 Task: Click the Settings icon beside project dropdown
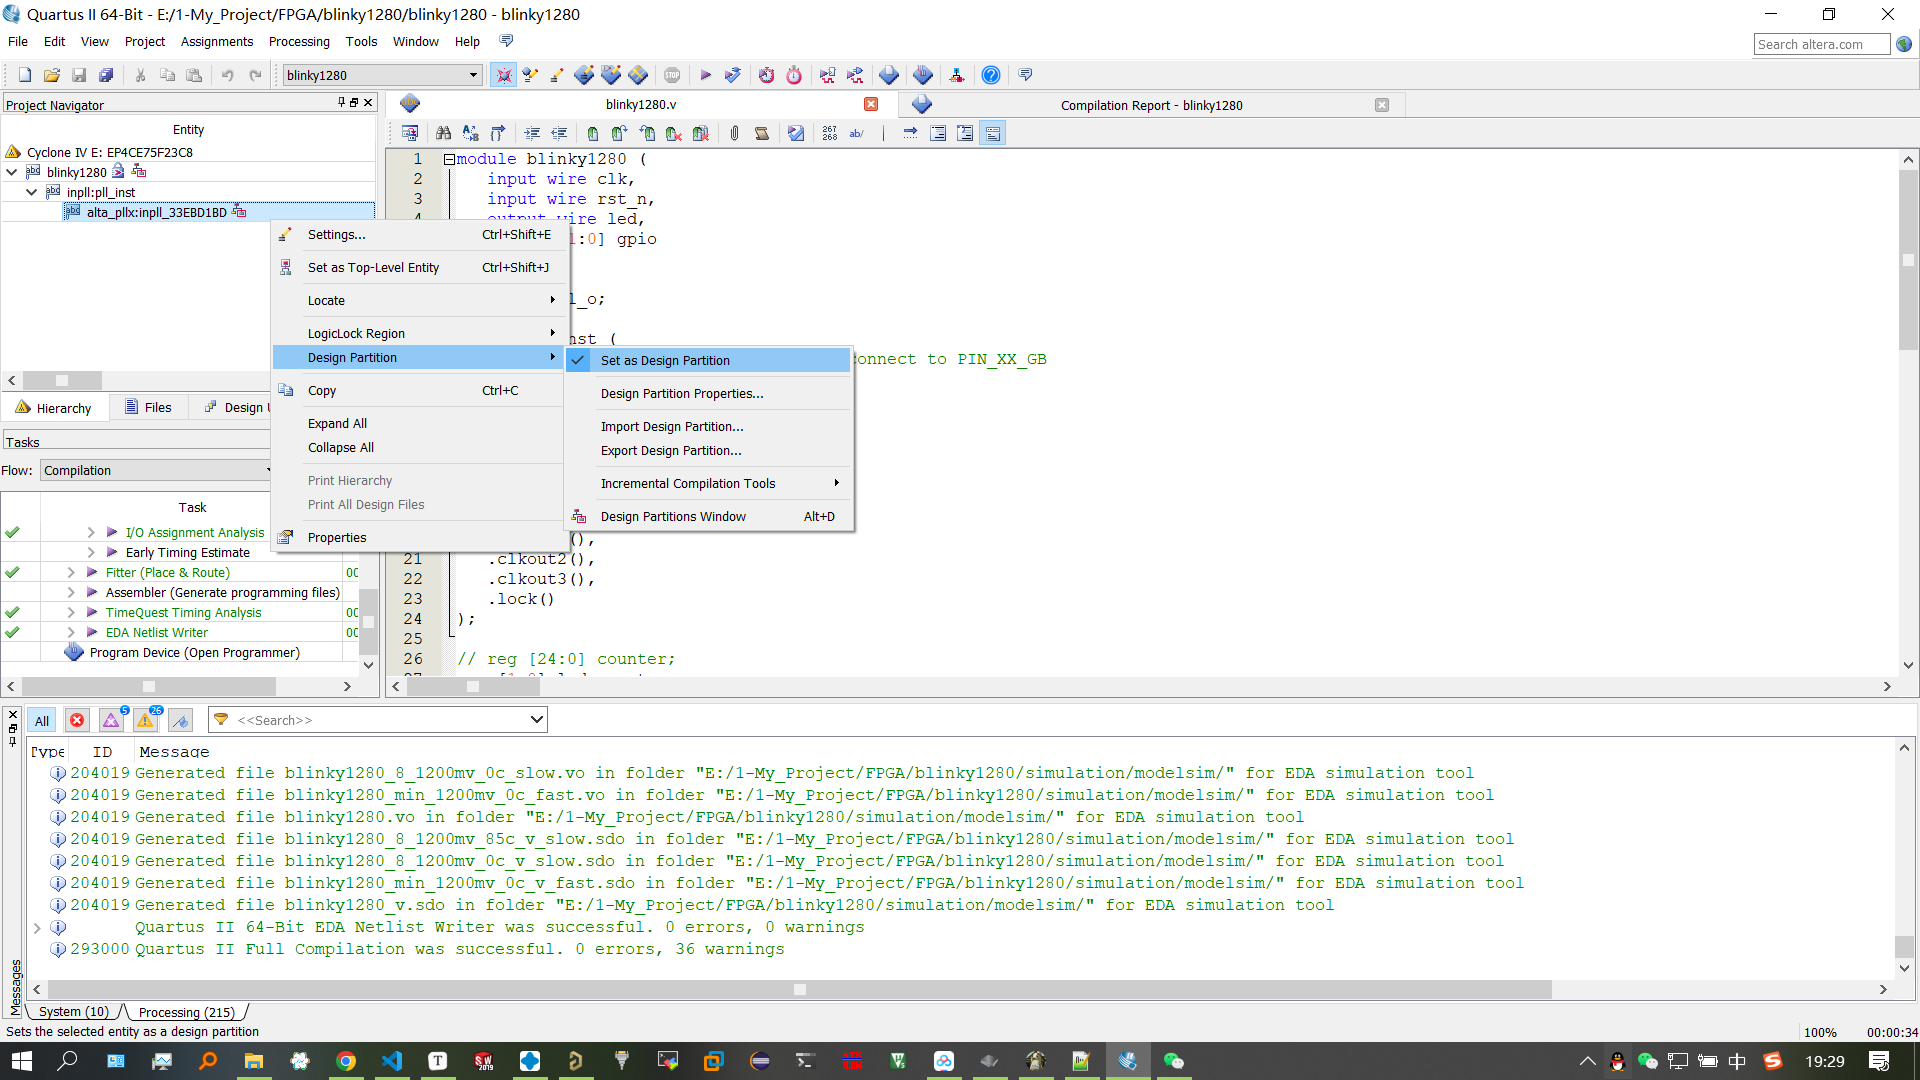(x=557, y=75)
